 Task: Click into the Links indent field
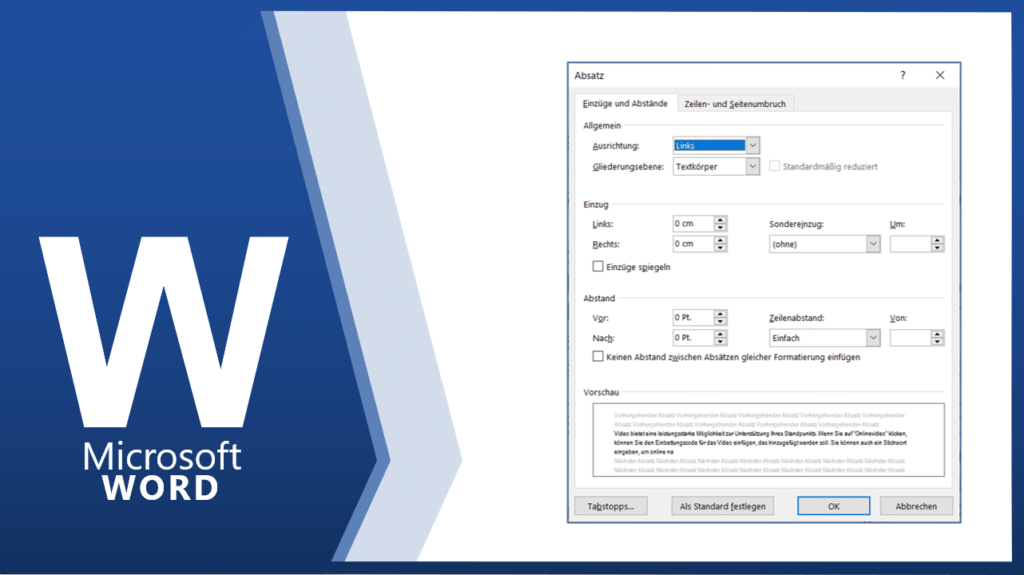click(x=692, y=223)
